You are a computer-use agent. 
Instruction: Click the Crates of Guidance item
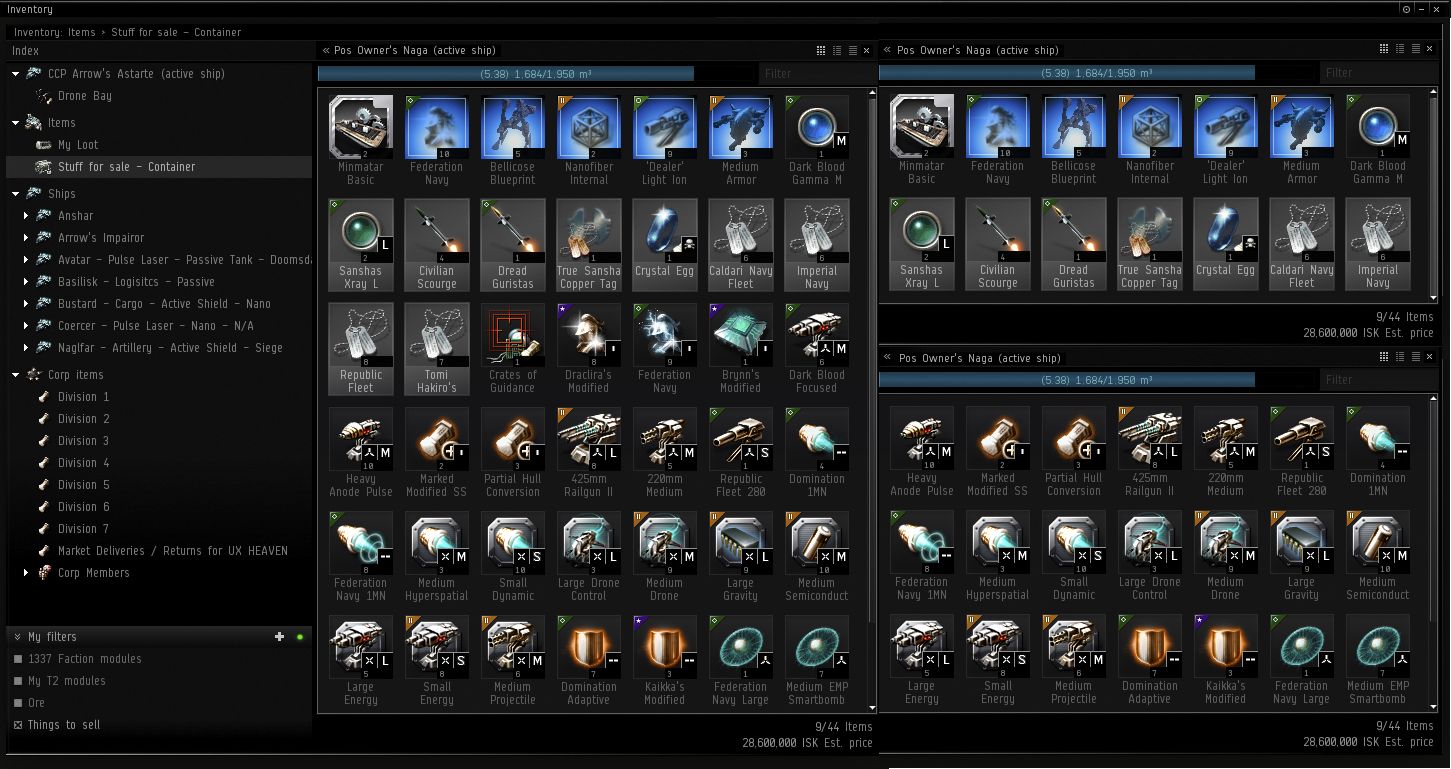pos(512,349)
